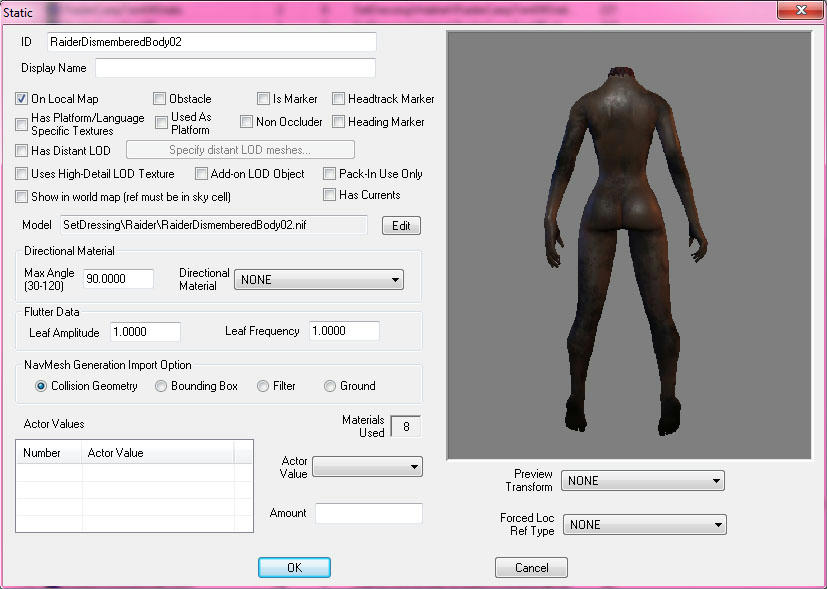Click Specify distant LOD meshes button
The width and height of the screenshot is (827, 589).
point(240,150)
